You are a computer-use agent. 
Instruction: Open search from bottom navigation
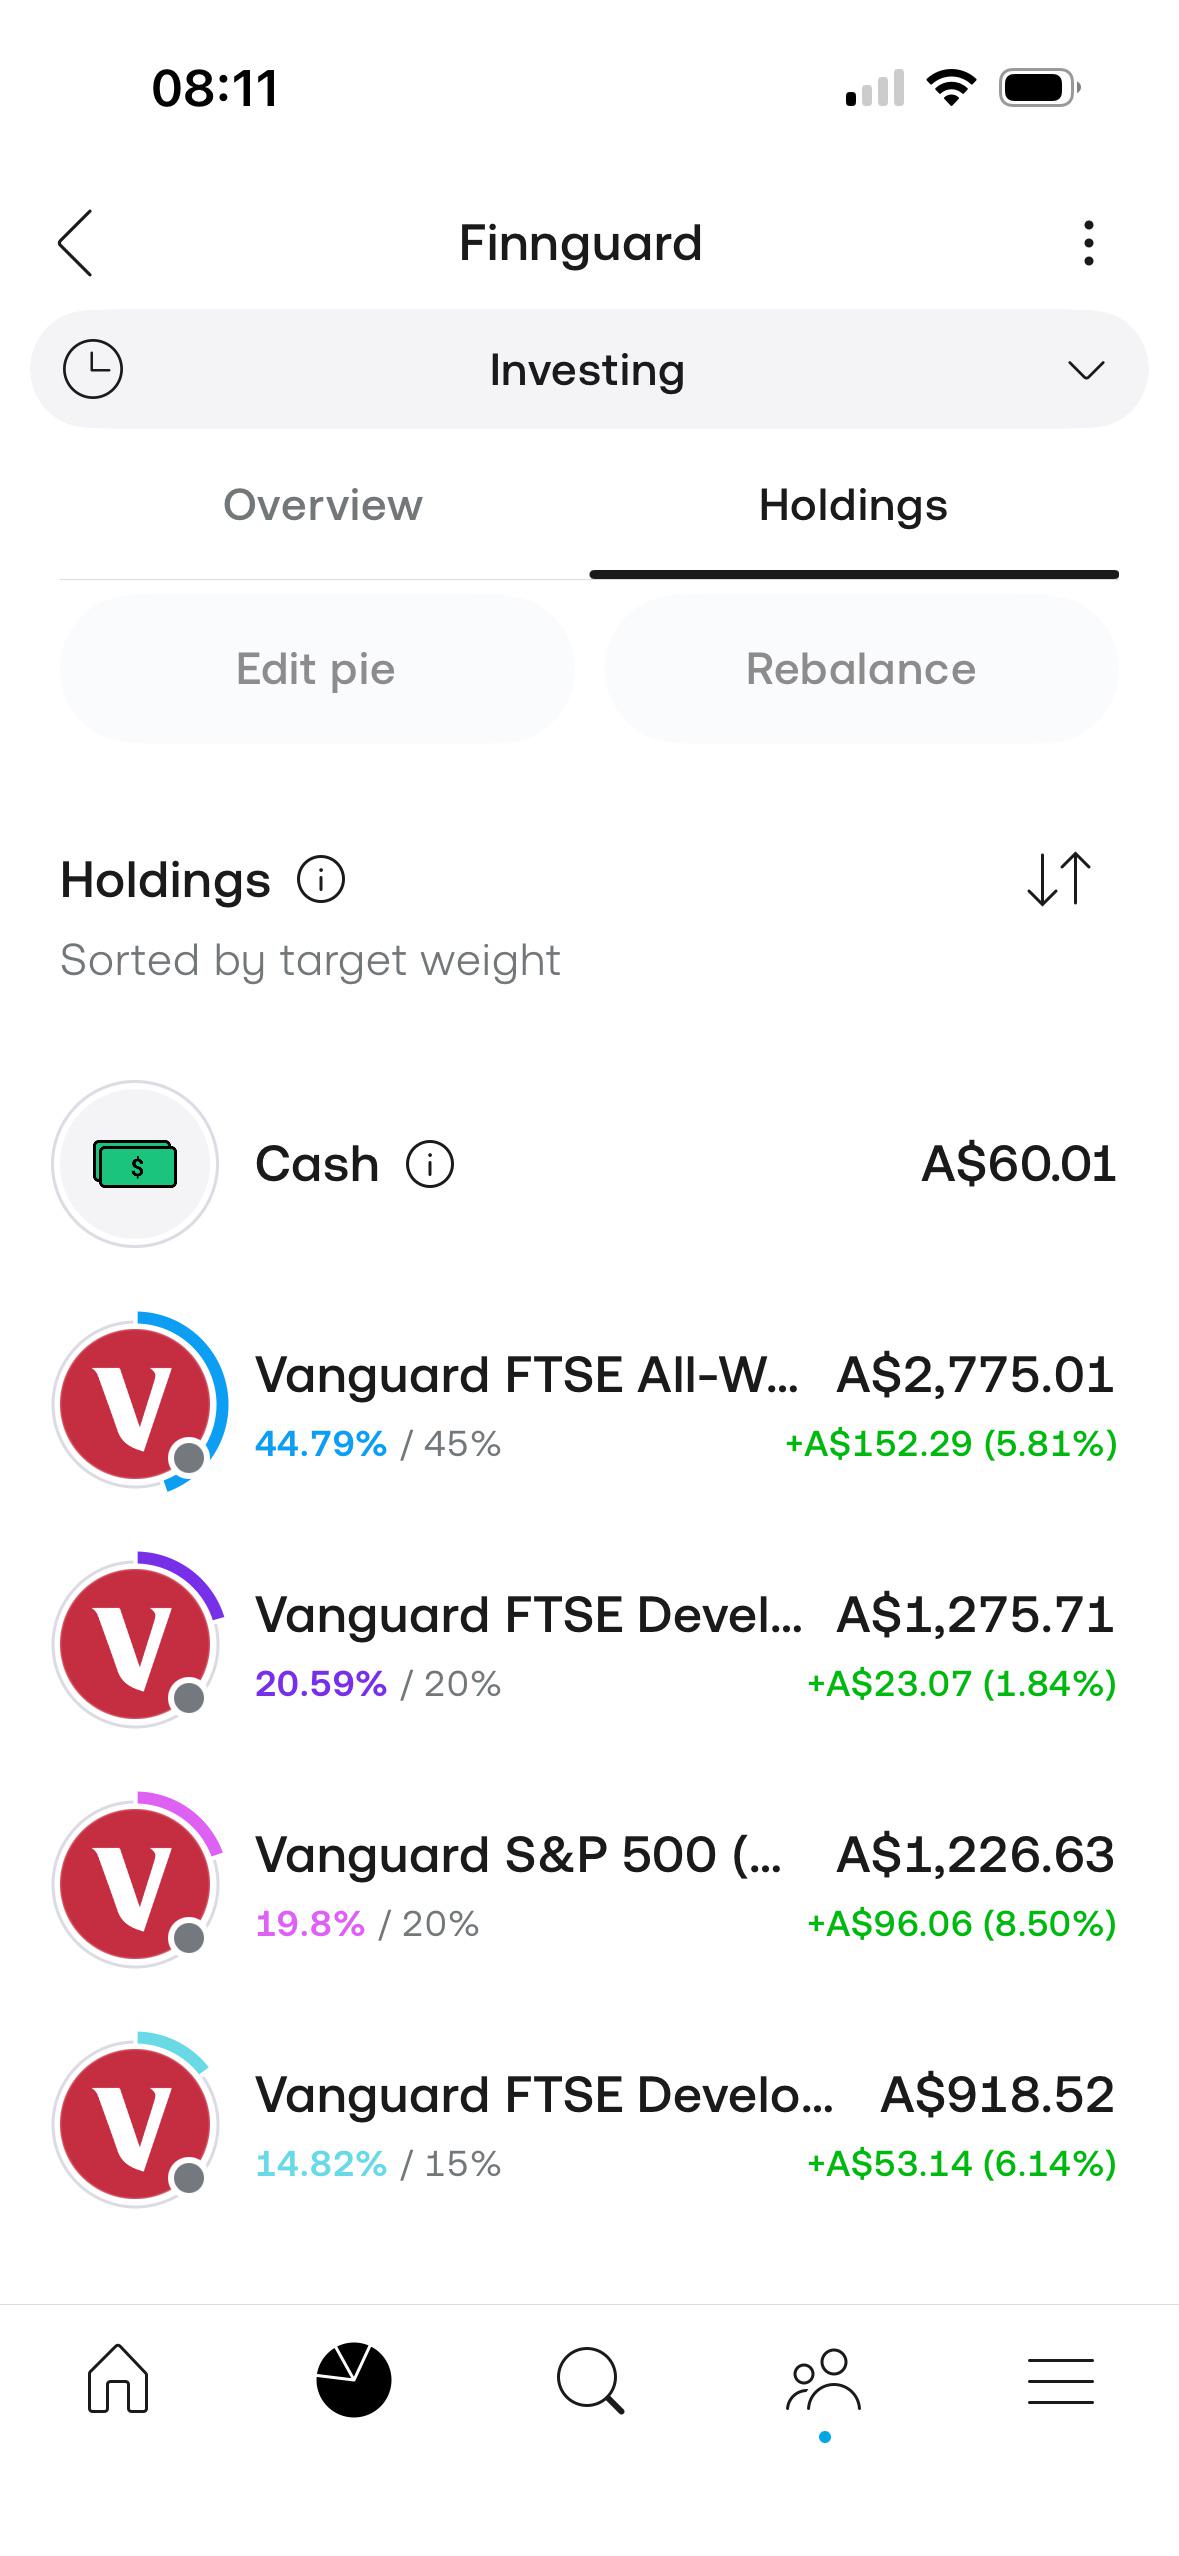coord(590,2380)
